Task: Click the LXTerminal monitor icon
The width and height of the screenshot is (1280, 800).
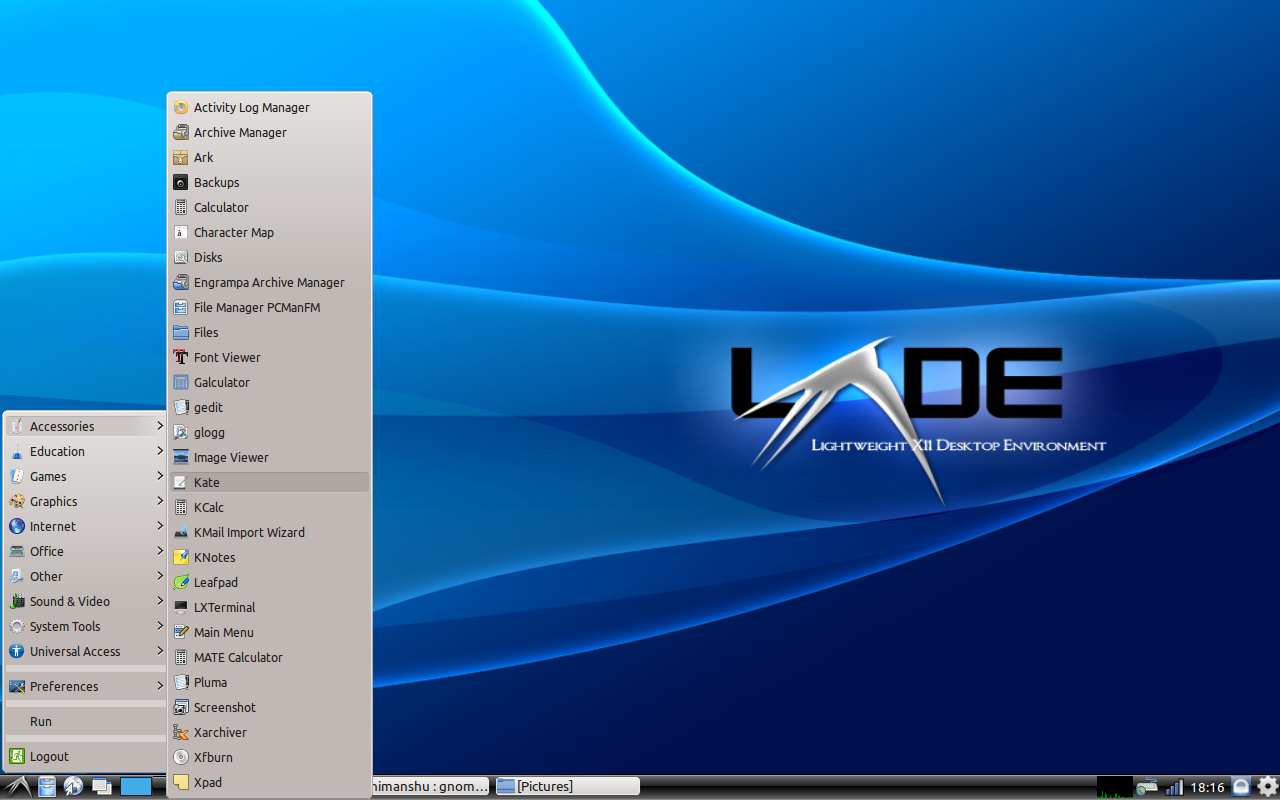Action: pos(180,607)
